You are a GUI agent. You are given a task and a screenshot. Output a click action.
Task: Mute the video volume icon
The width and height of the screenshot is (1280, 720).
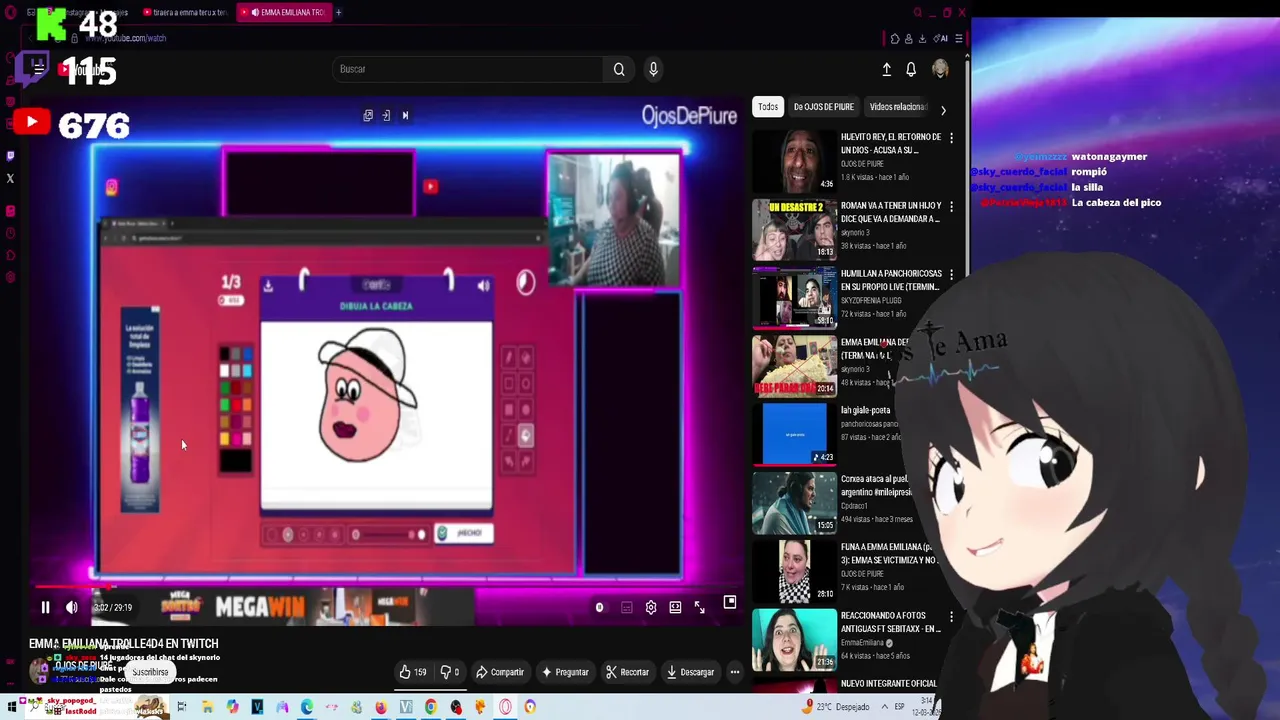(72, 607)
